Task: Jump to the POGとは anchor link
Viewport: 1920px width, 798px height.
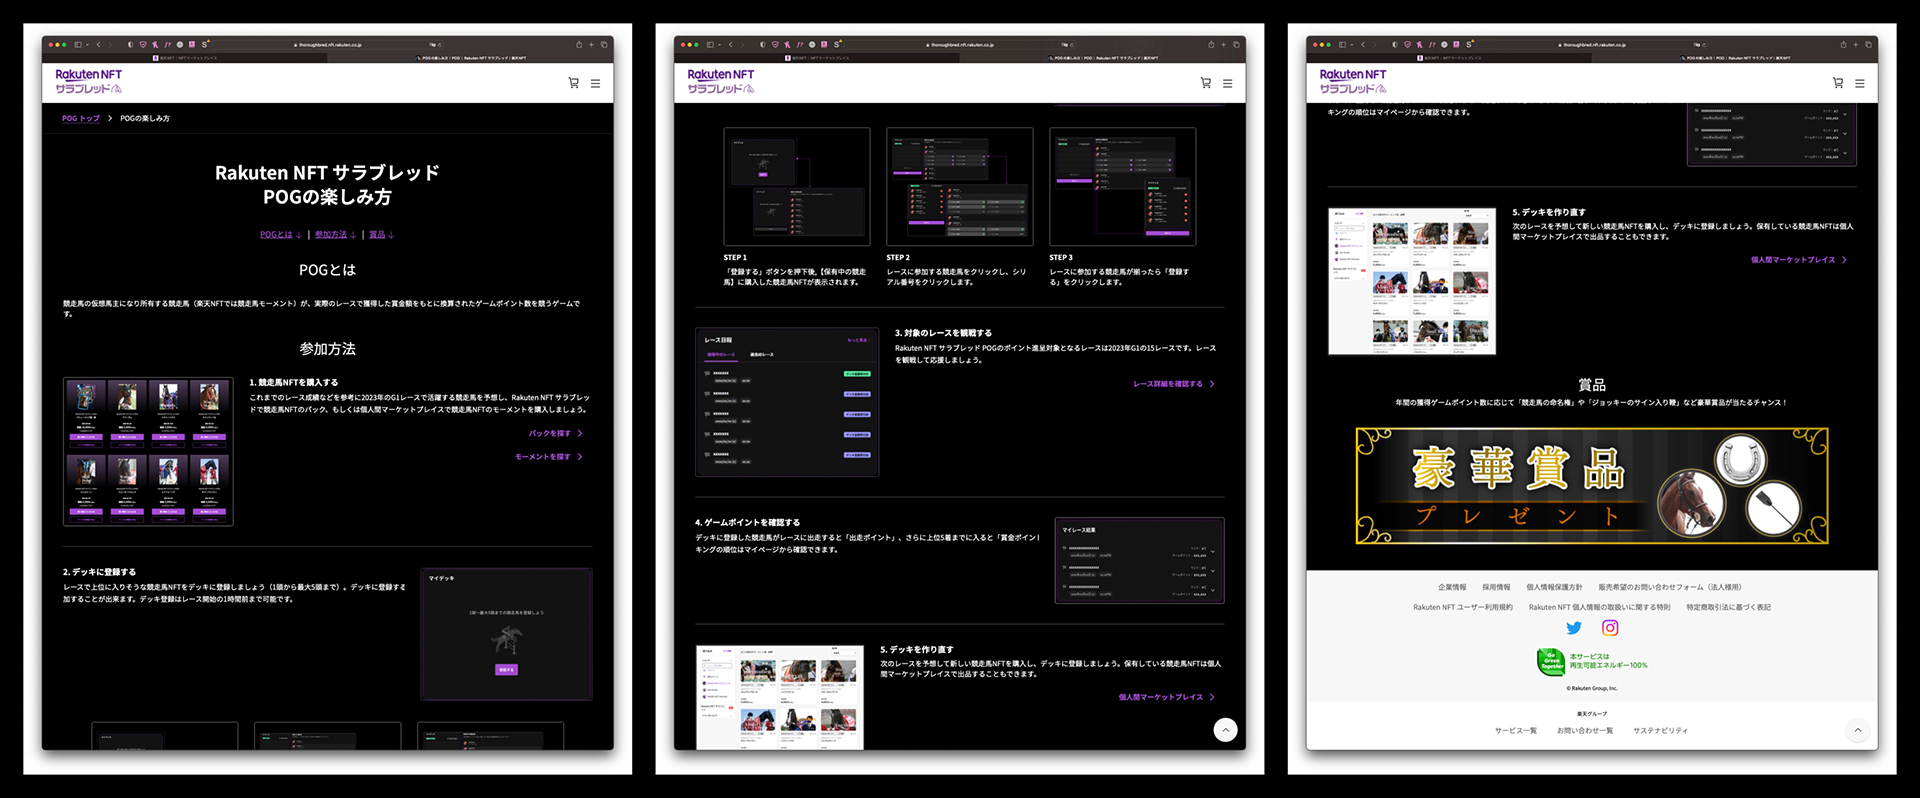Action: click(281, 235)
